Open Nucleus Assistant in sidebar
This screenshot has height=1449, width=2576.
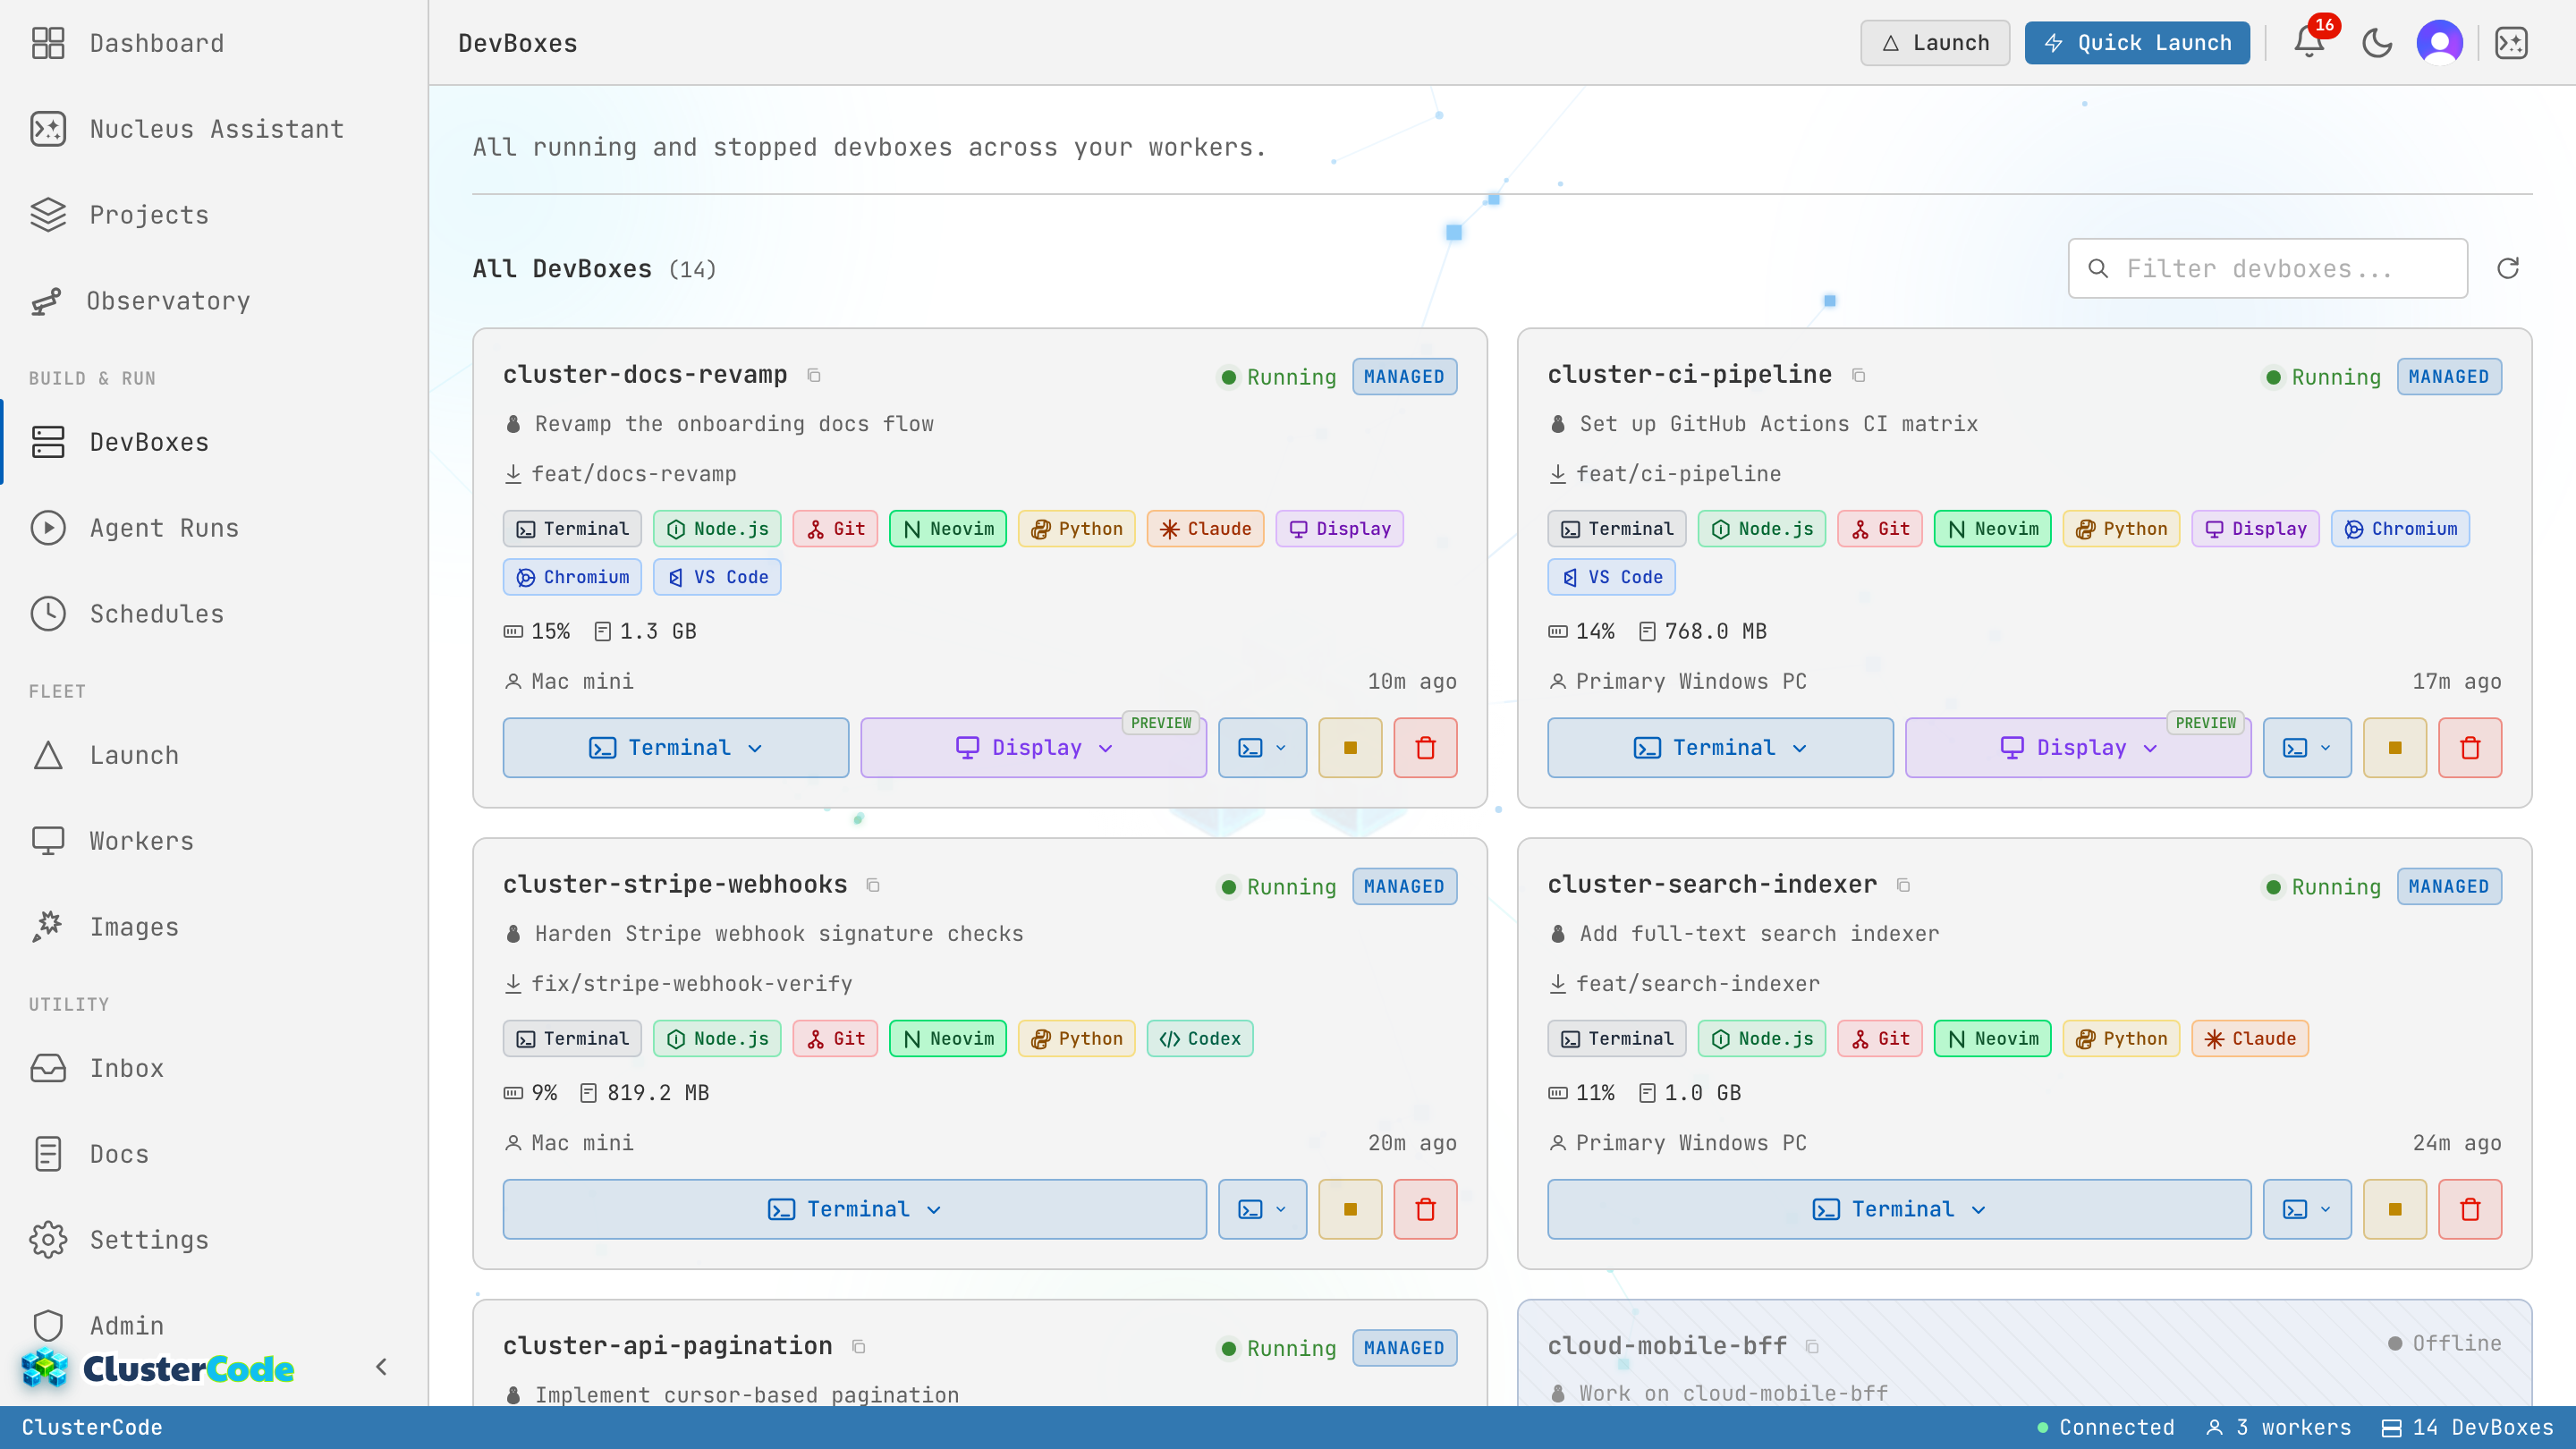(214, 129)
